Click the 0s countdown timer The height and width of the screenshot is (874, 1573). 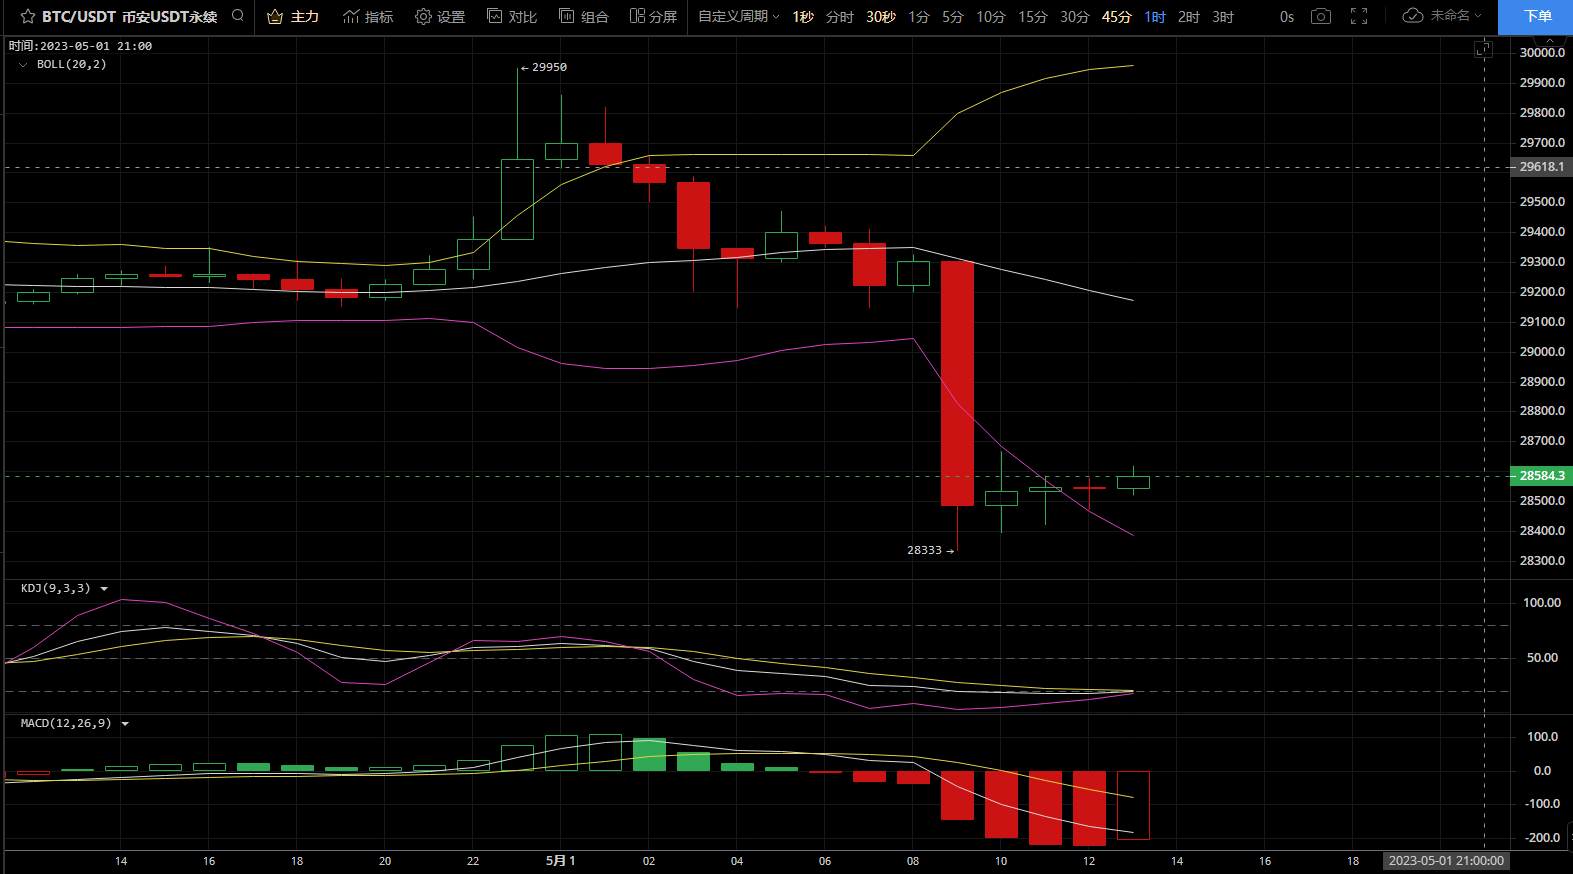(1287, 17)
